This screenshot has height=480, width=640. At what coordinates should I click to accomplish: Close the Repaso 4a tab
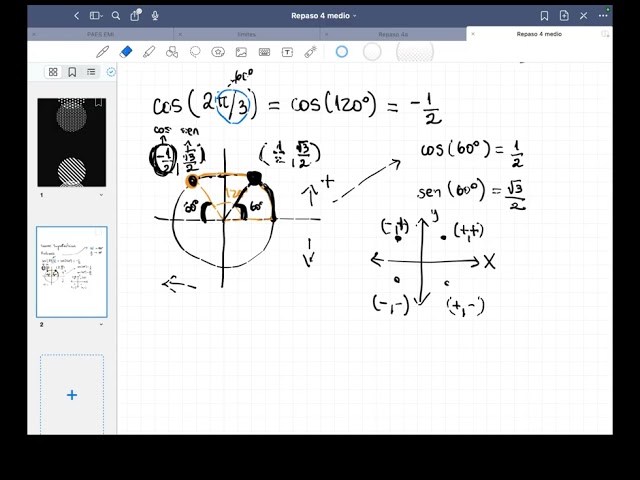coord(326,34)
